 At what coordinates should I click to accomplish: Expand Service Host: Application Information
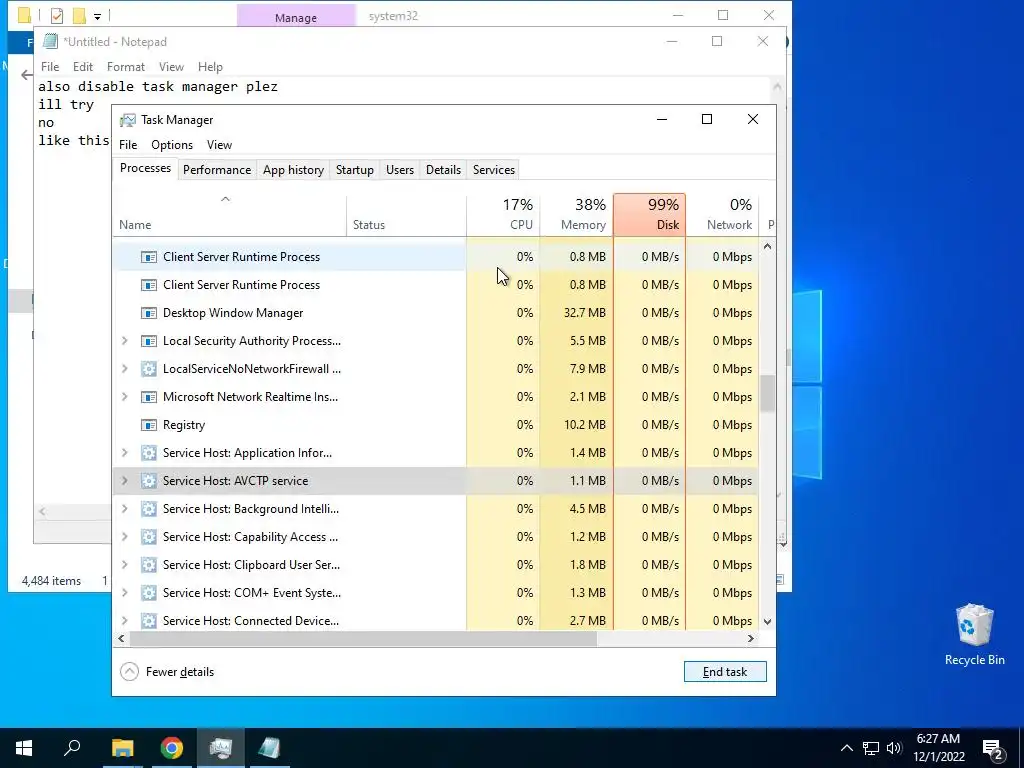click(125, 453)
